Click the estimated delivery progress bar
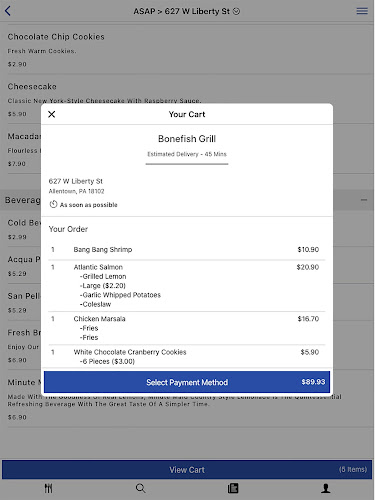Screen dimensions: 375x500 click(187, 164)
